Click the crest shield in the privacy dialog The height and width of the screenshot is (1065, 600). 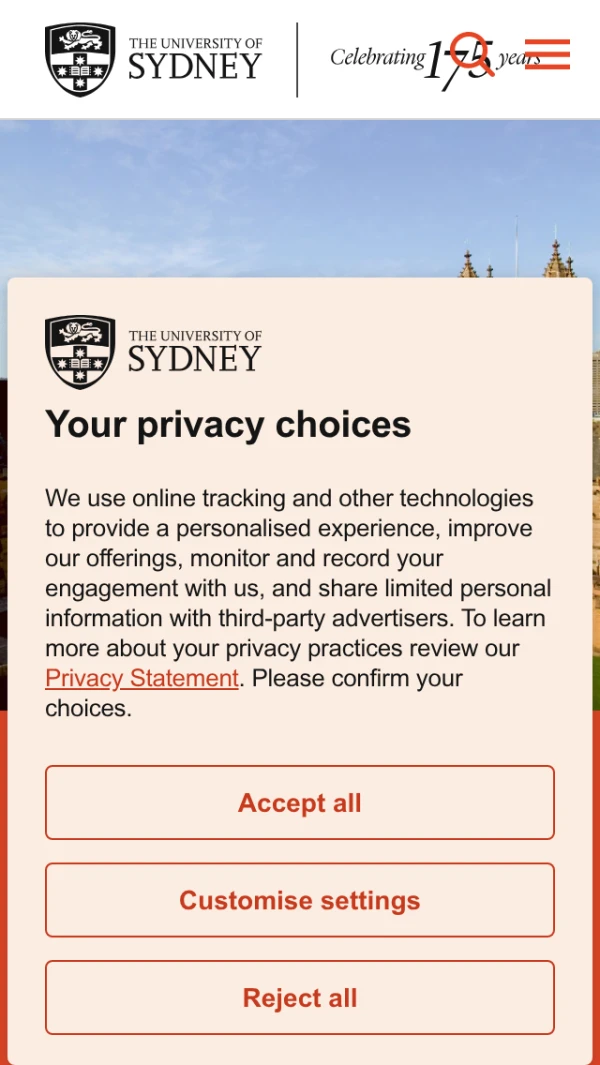coord(80,352)
